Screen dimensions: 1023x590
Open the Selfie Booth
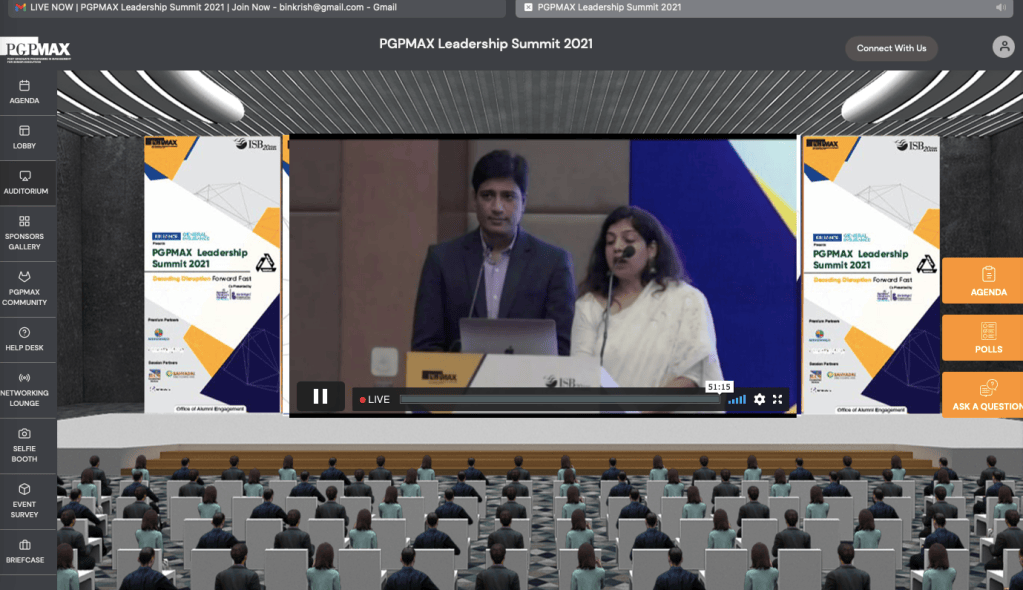pyautogui.click(x=25, y=445)
